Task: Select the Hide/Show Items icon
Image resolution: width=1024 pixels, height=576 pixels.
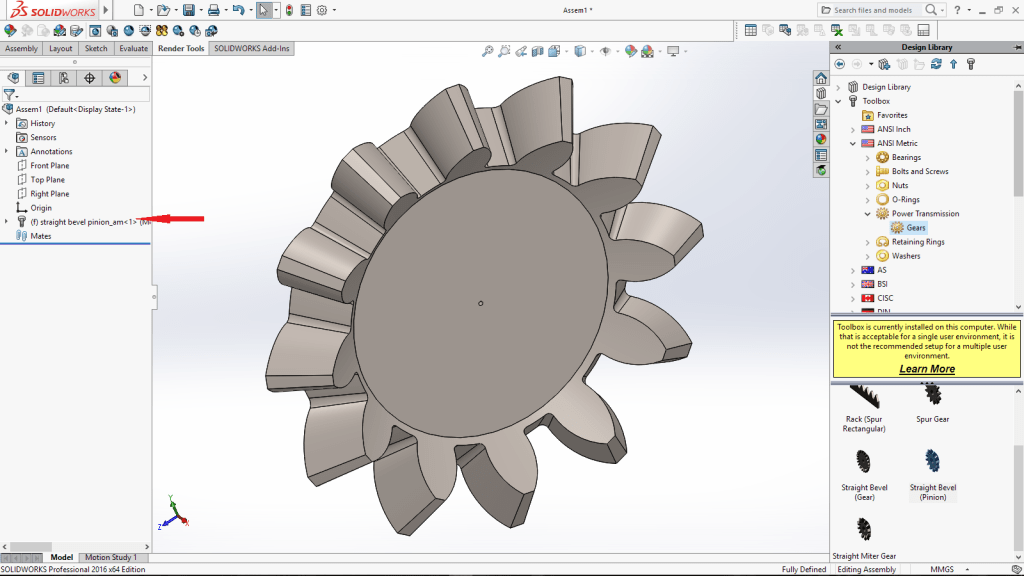Action: (605, 50)
